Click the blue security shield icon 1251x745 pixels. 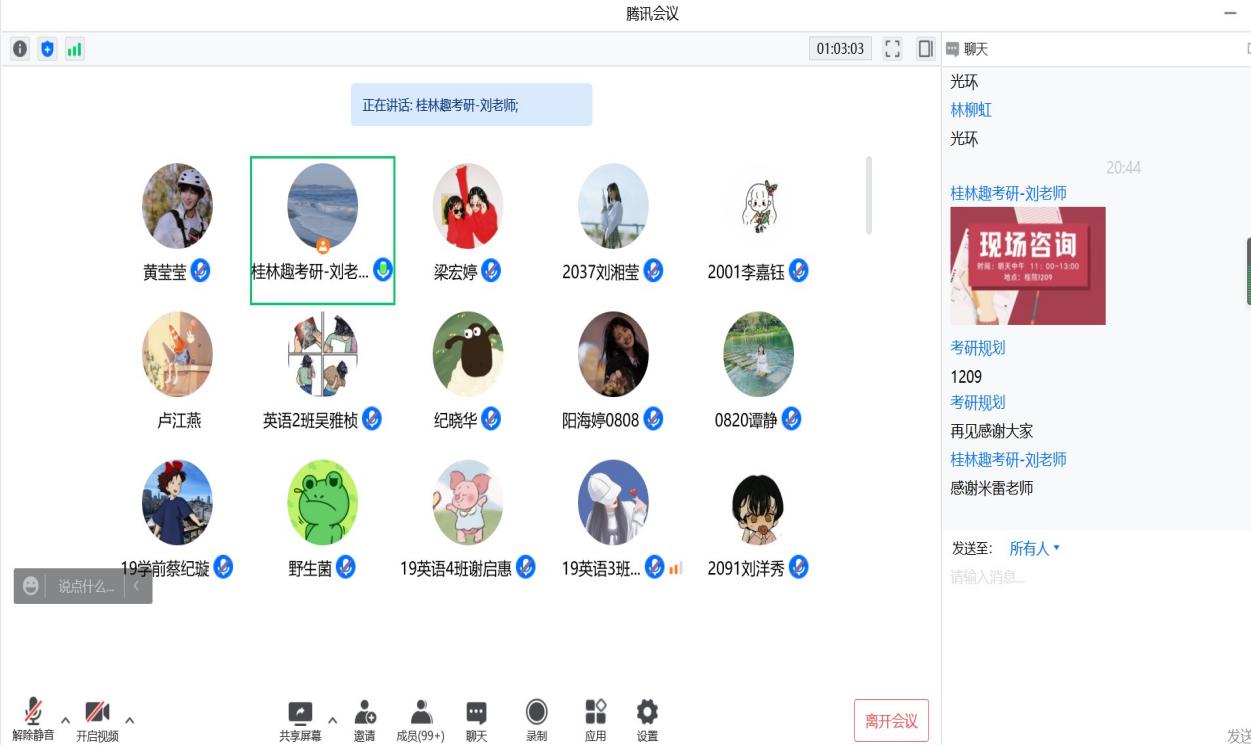tap(47, 49)
